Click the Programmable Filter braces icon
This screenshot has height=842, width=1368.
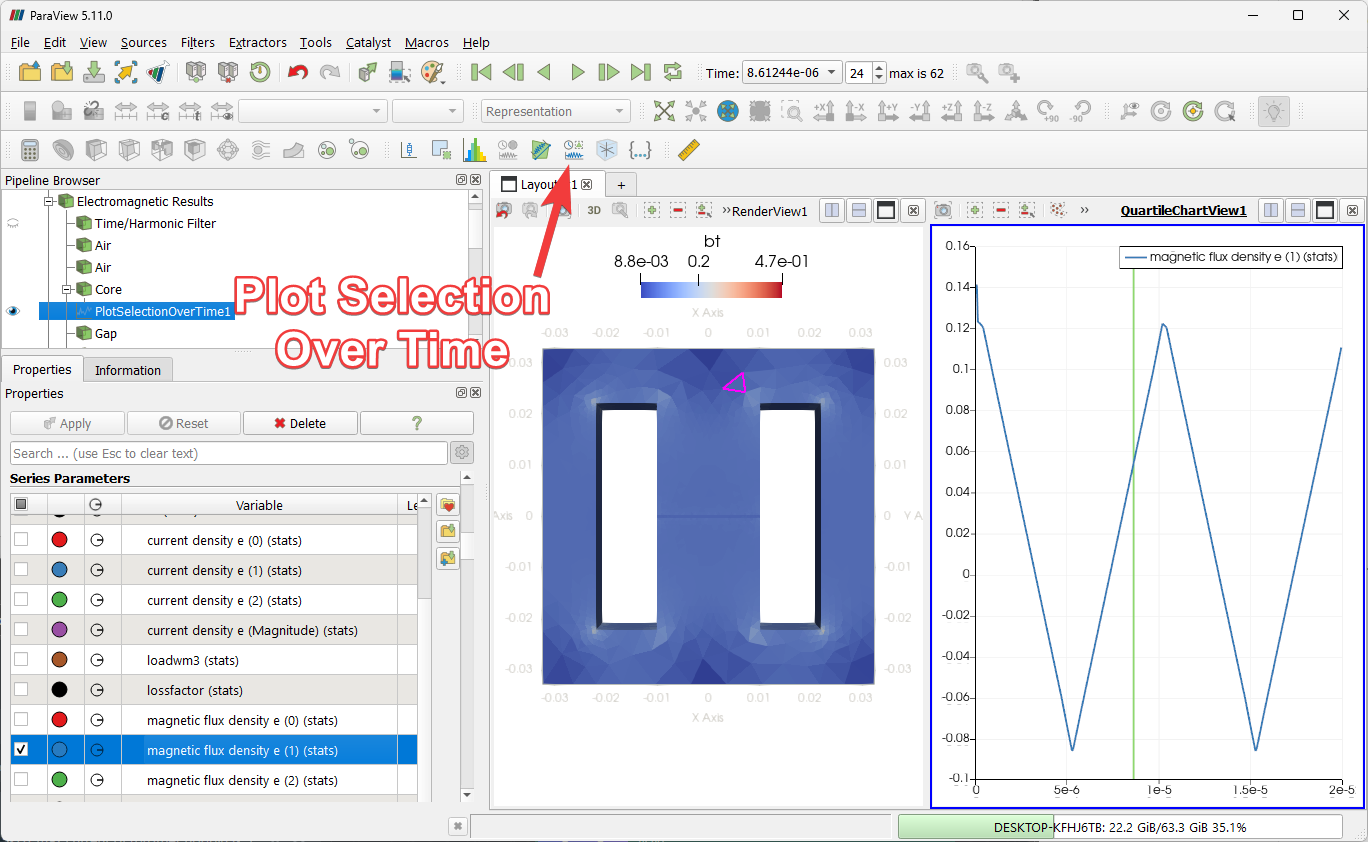[640, 150]
